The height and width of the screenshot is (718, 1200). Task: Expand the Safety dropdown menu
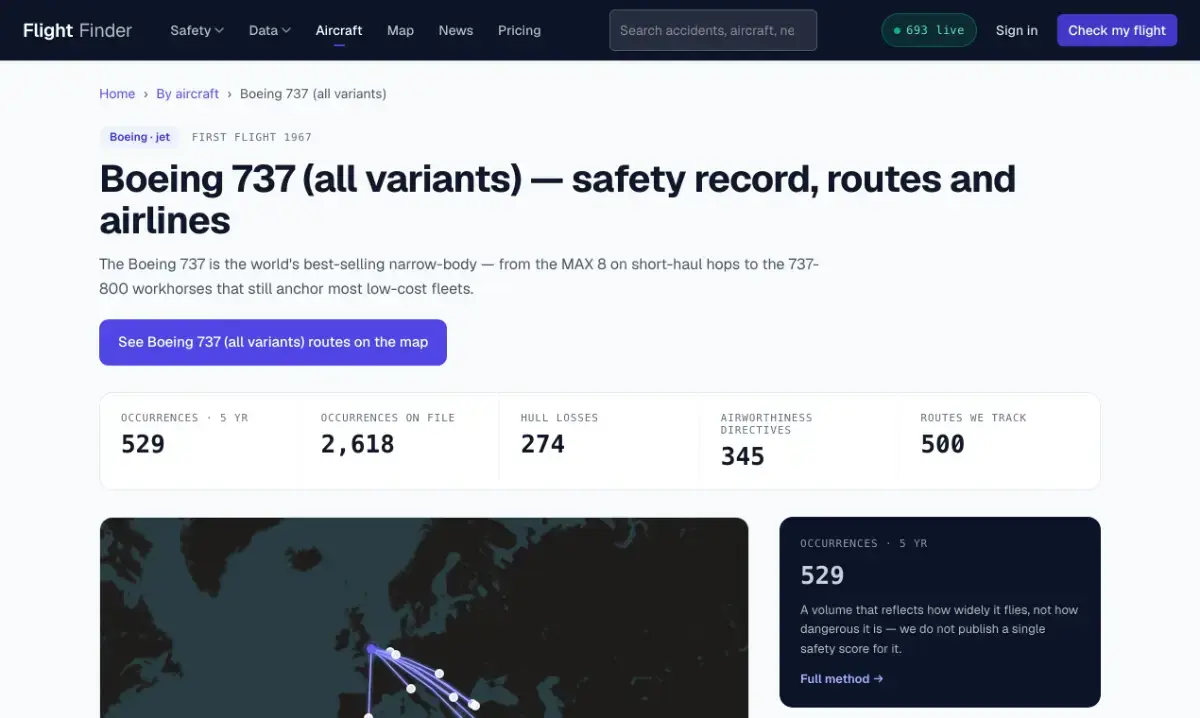coord(197,30)
